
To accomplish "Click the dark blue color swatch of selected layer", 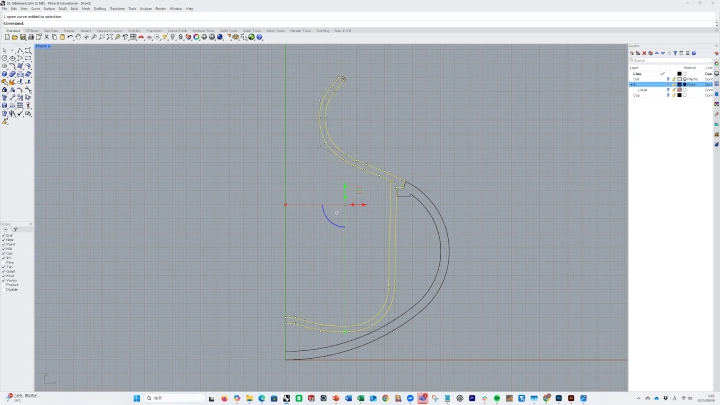I will 680,84.
